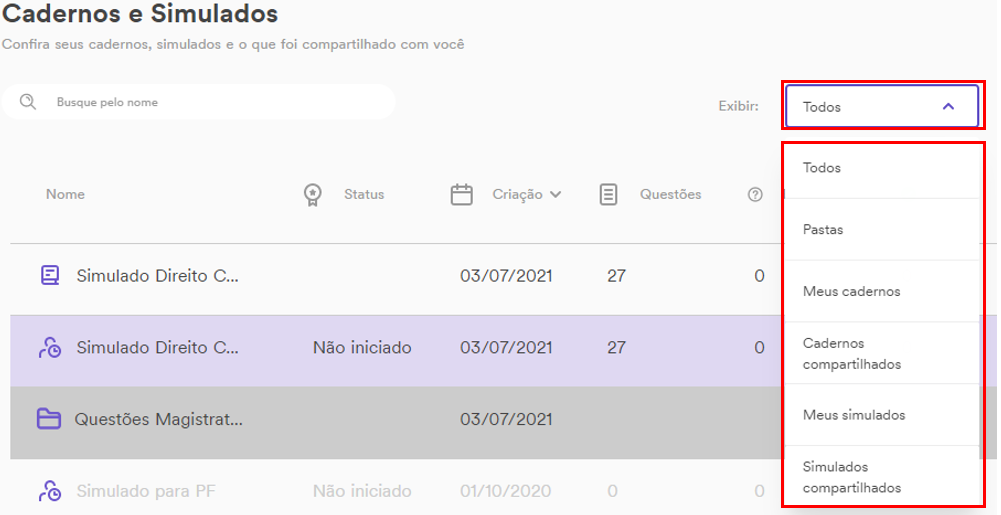Click the Status ribbon badge icon
This screenshot has height=515, width=1001.
point(312,195)
